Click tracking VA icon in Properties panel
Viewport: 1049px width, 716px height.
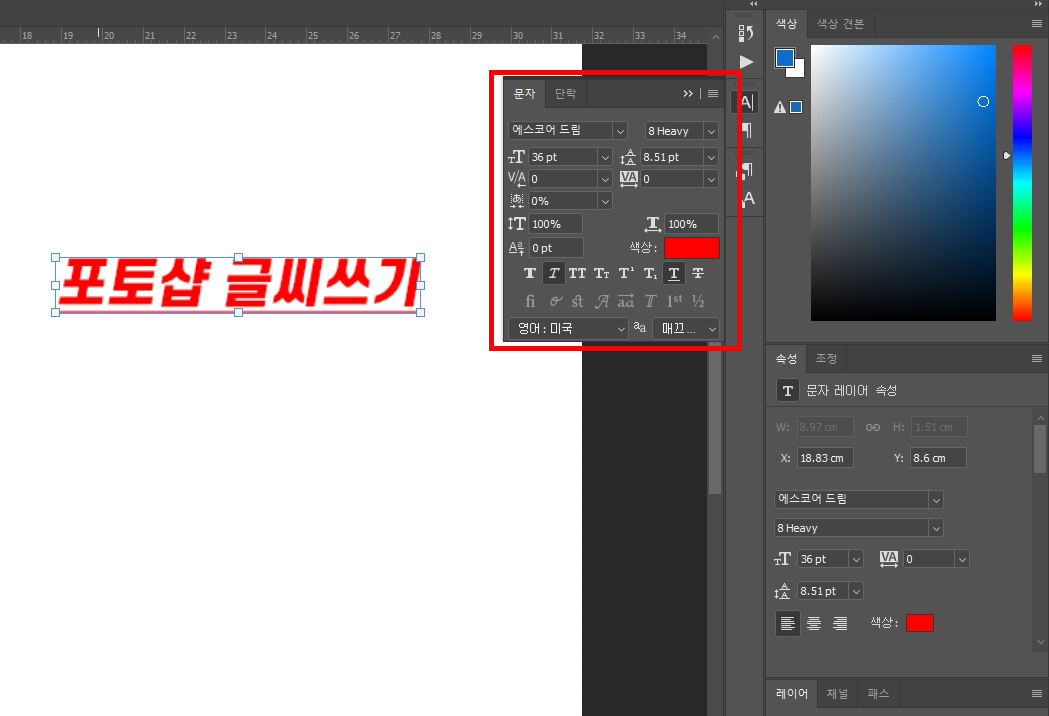point(888,559)
